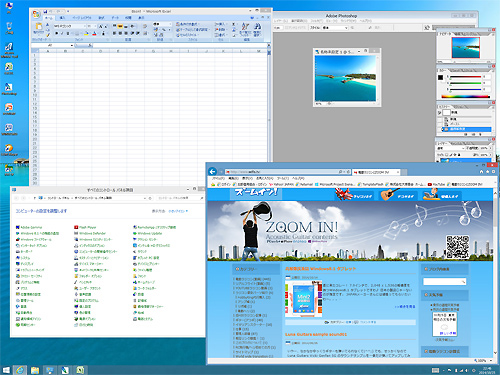Click the Excel formula bar input

coord(179,45)
